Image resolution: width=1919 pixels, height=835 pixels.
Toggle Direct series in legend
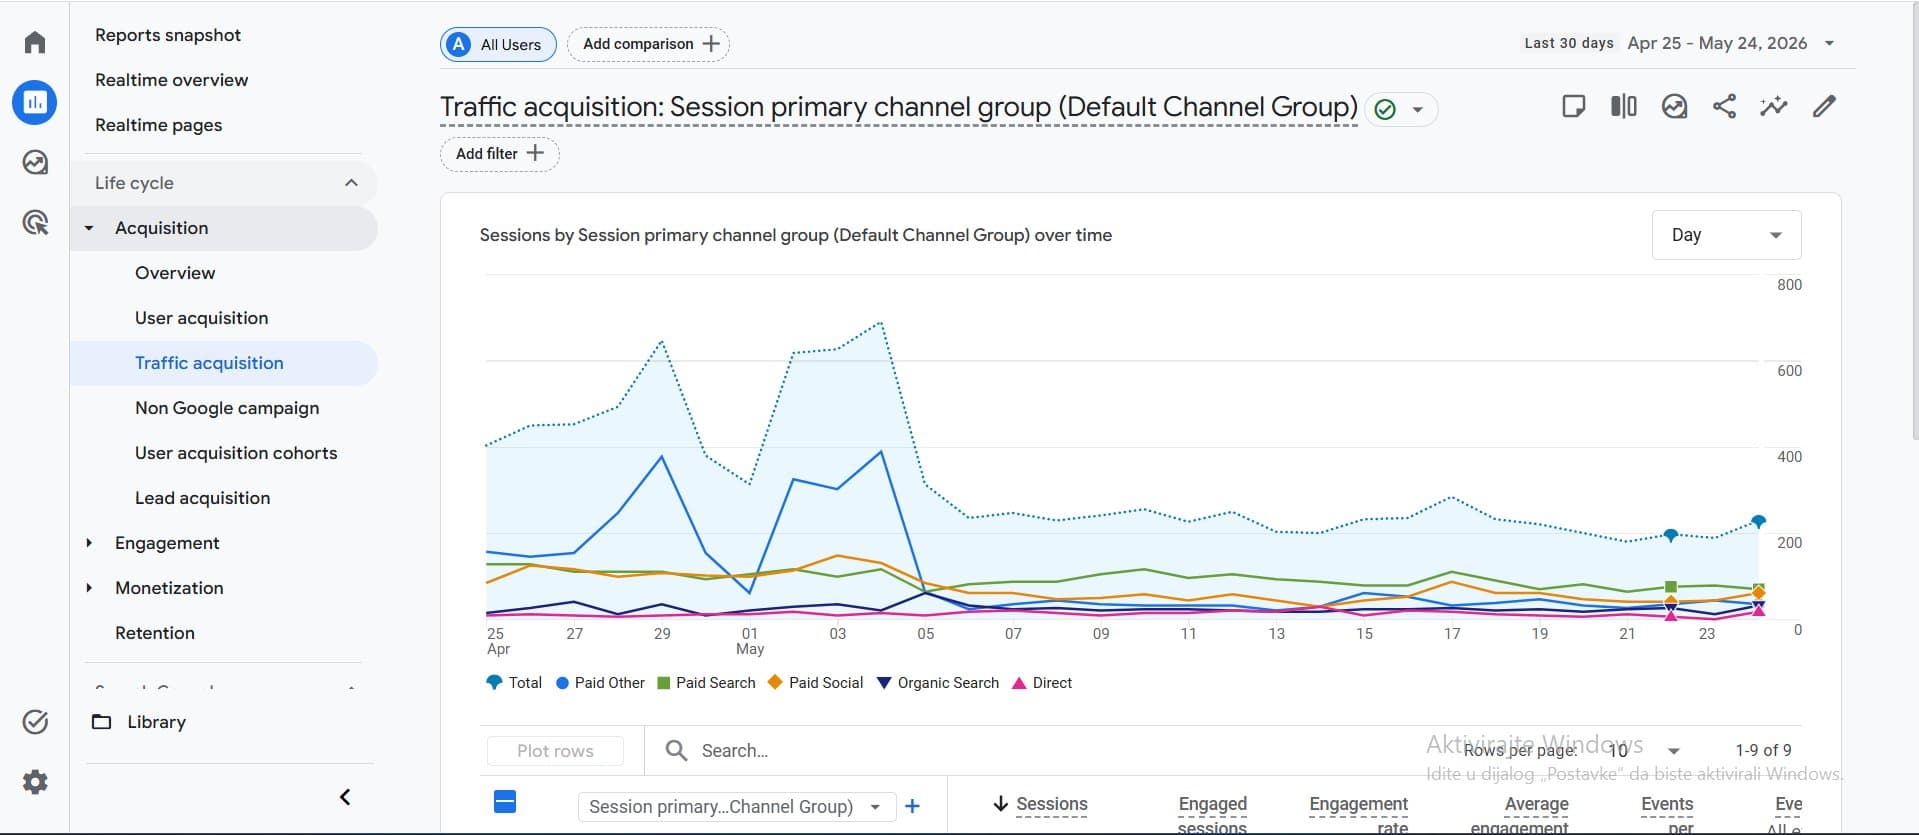click(1042, 683)
